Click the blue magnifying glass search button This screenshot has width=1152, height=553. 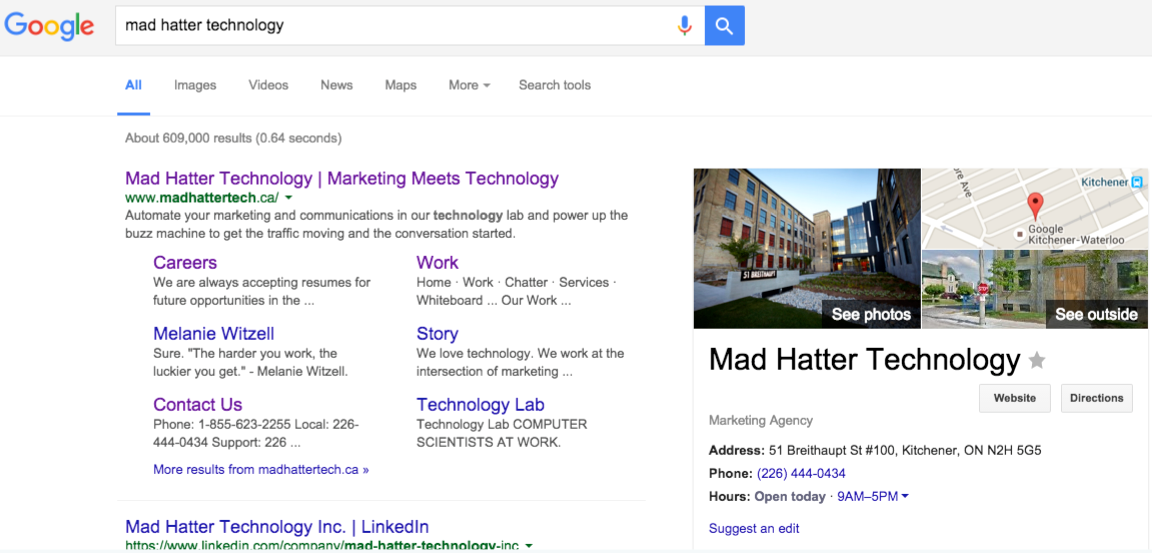pyautogui.click(x=724, y=26)
